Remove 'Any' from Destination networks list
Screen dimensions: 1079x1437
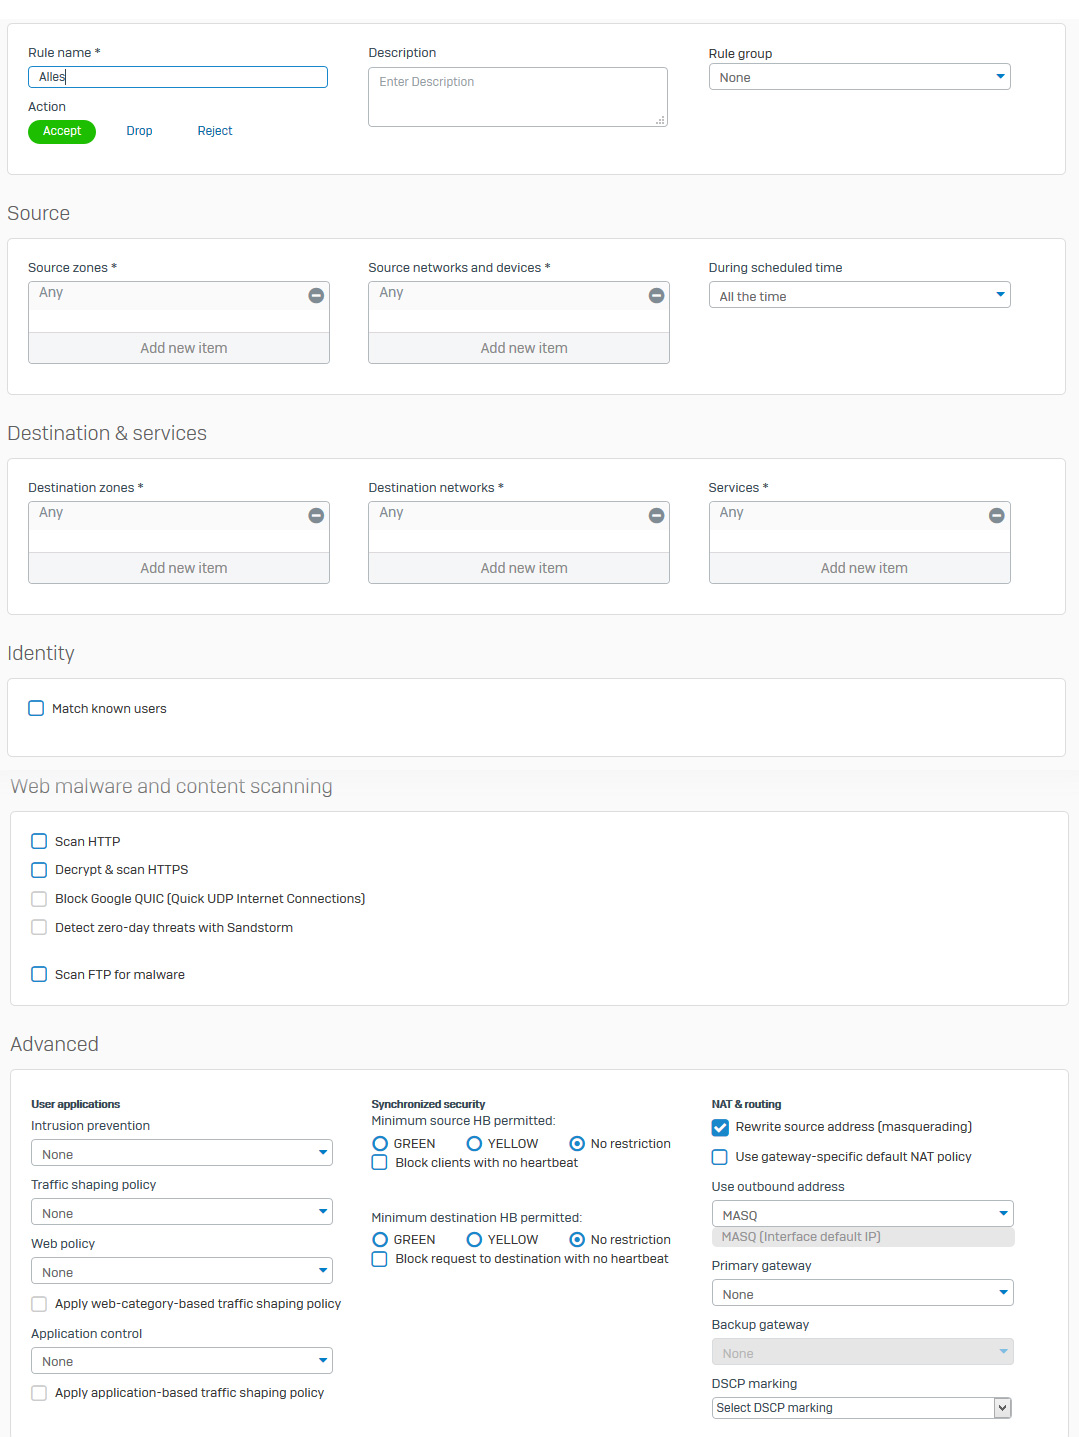pos(656,515)
